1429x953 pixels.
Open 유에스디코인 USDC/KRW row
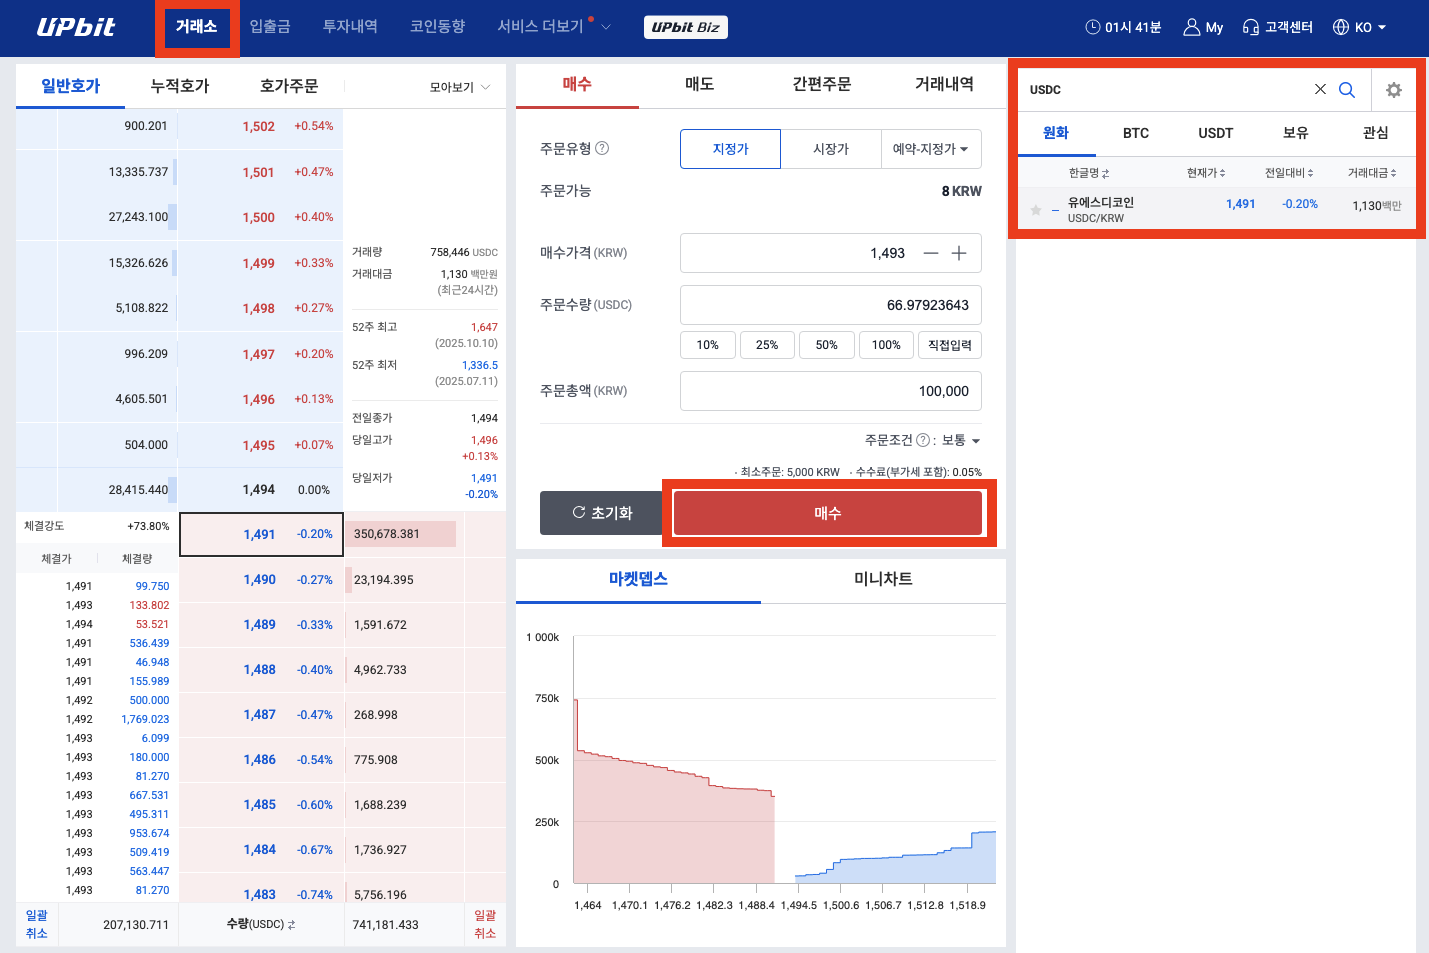pos(1217,208)
